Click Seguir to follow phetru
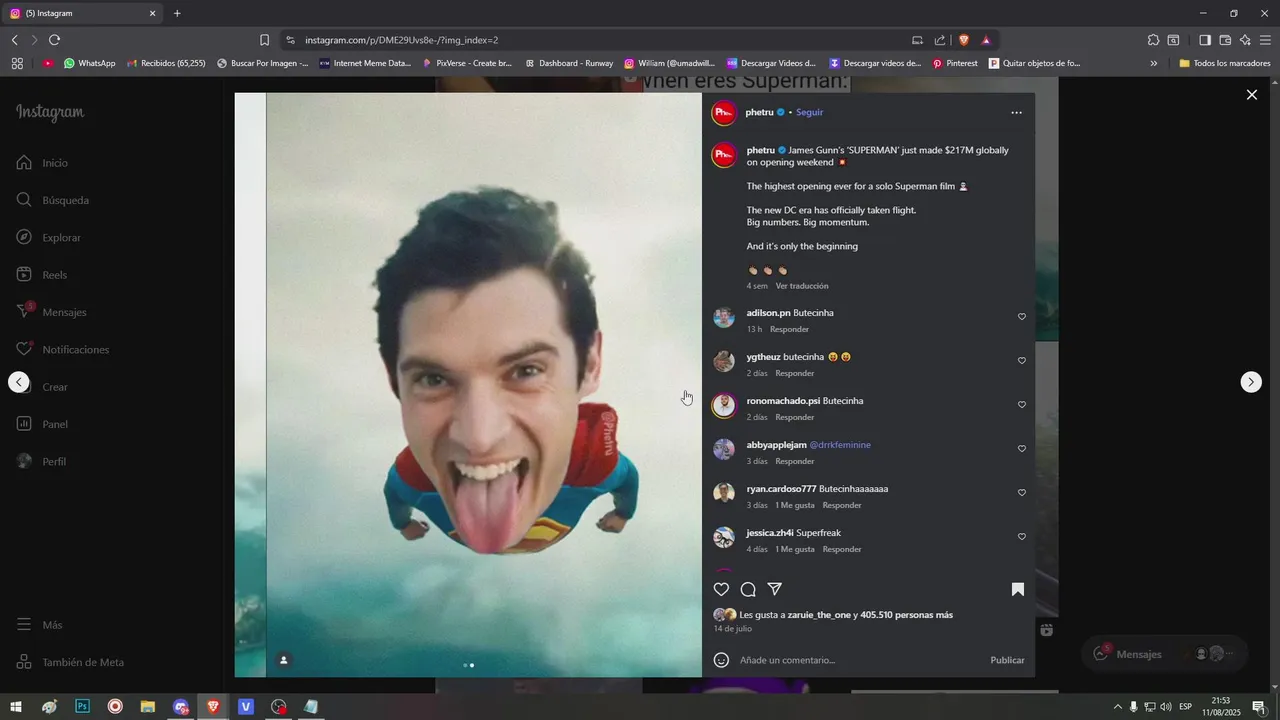 (x=810, y=113)
